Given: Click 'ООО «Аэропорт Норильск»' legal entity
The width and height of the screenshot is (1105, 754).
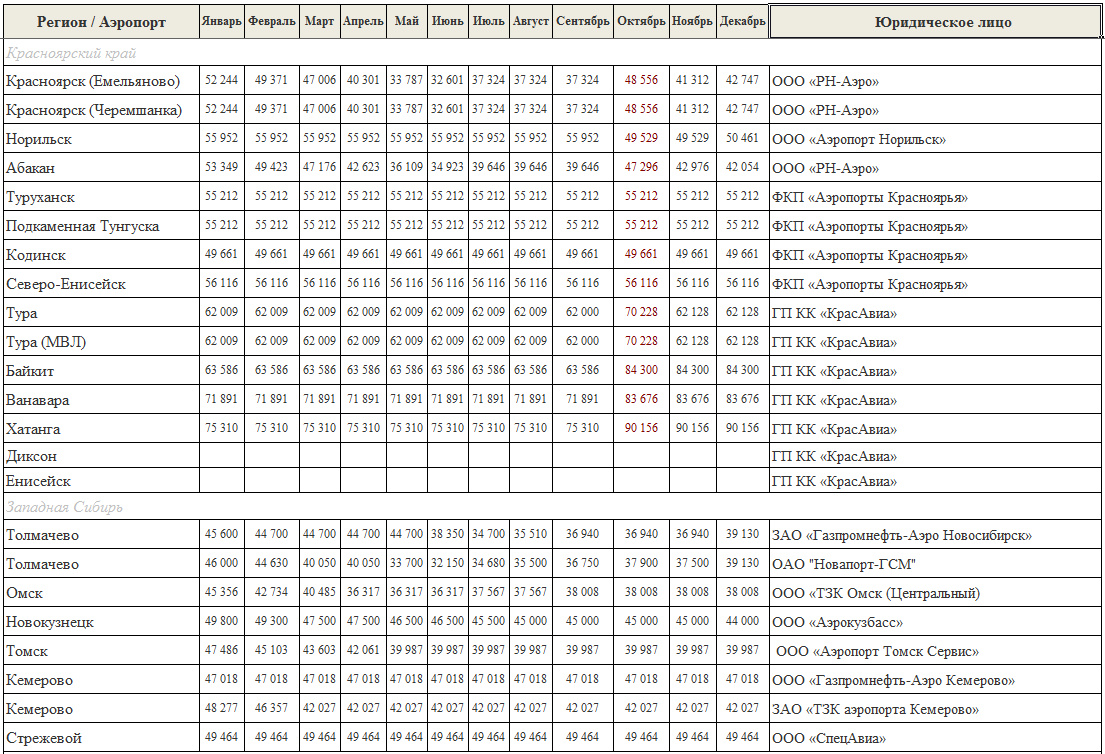Looking at the screenshot, I should pyautogui.click(x=859, y=140).
